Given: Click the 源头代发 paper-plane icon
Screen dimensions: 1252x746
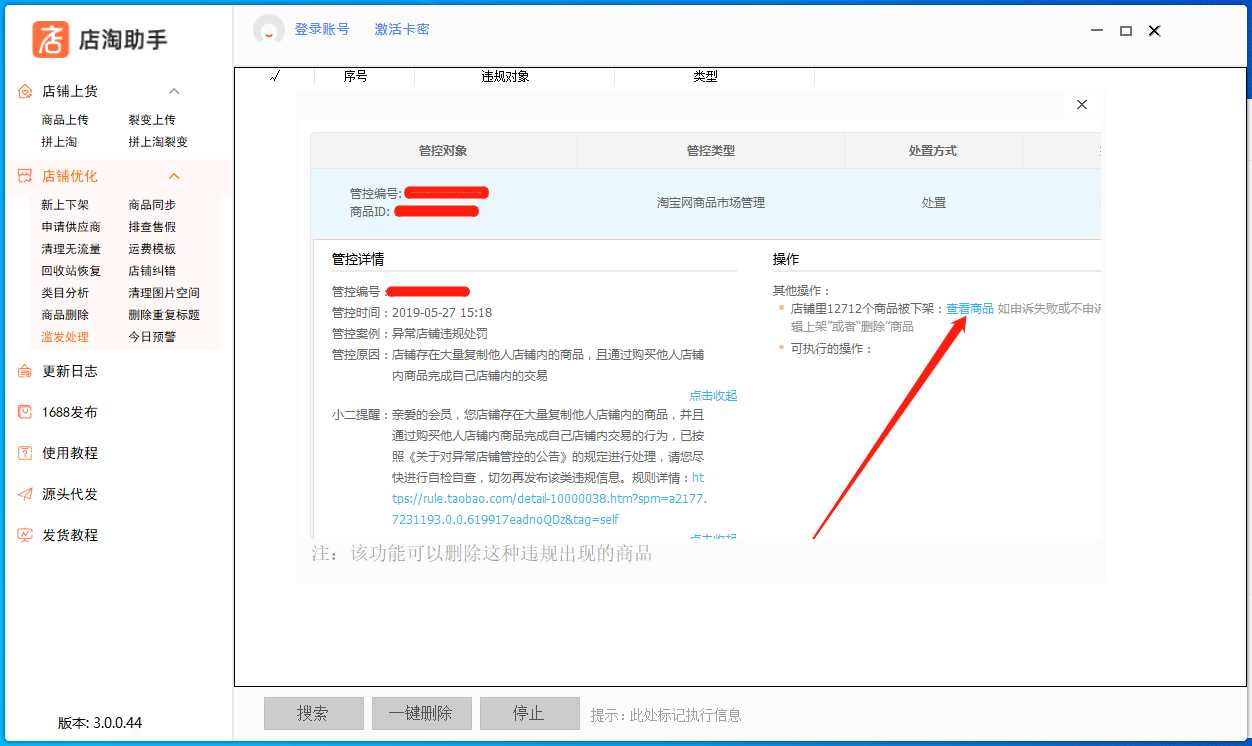Looking at the screenshot, I should [x=25, y=494].
